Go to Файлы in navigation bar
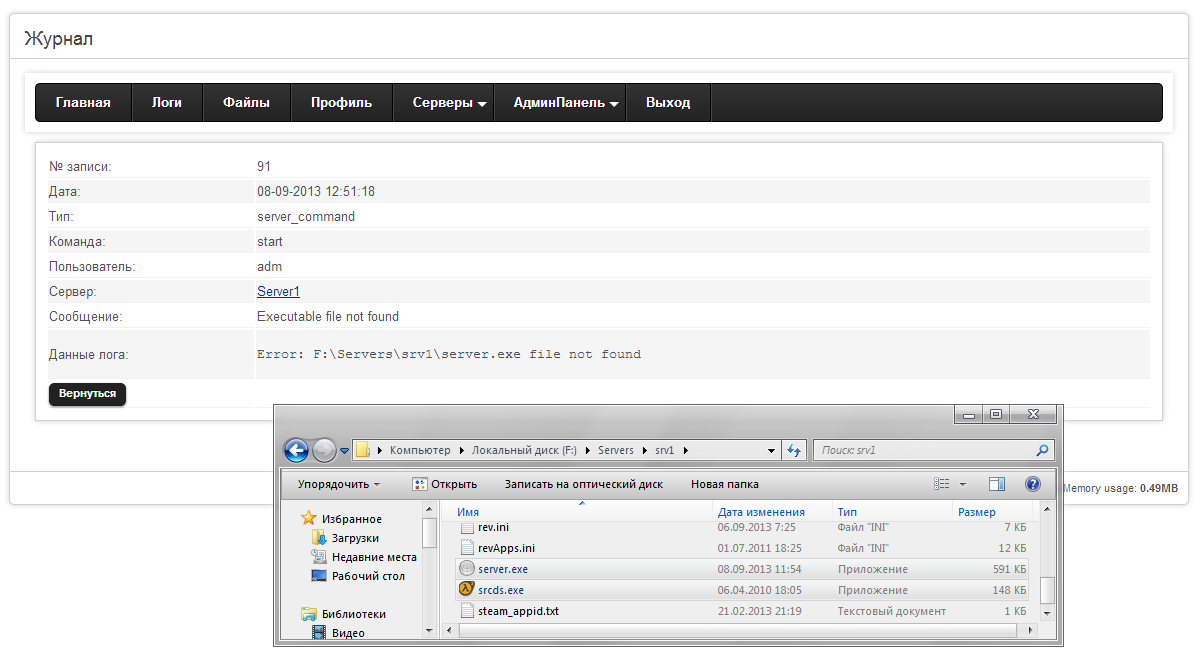This screenshot has height=661, width=1196. coord(246,103)
